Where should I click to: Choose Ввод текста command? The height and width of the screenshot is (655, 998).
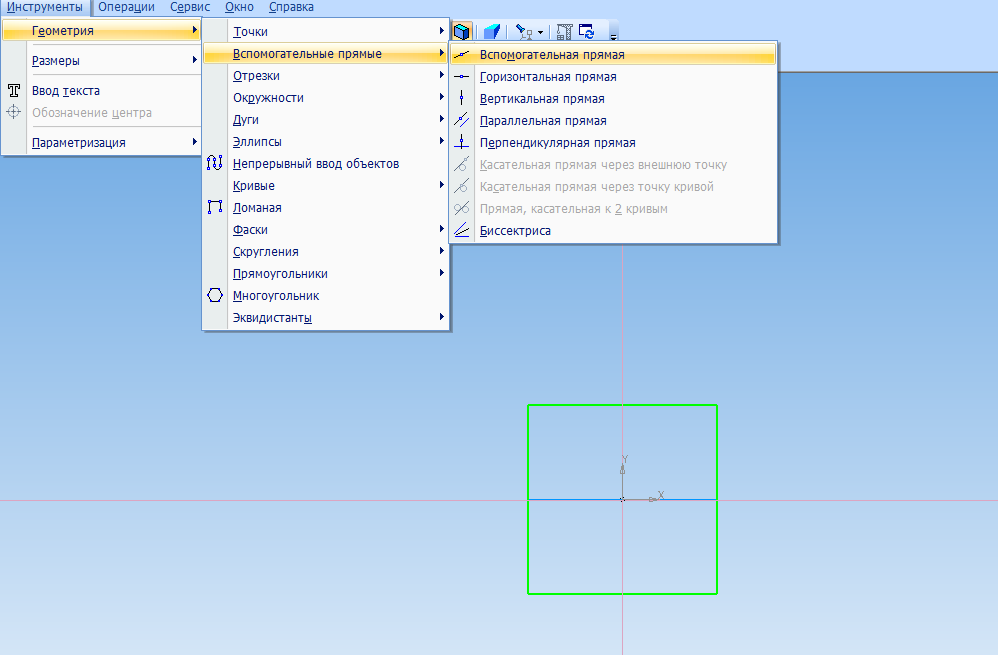coord(101,90)
